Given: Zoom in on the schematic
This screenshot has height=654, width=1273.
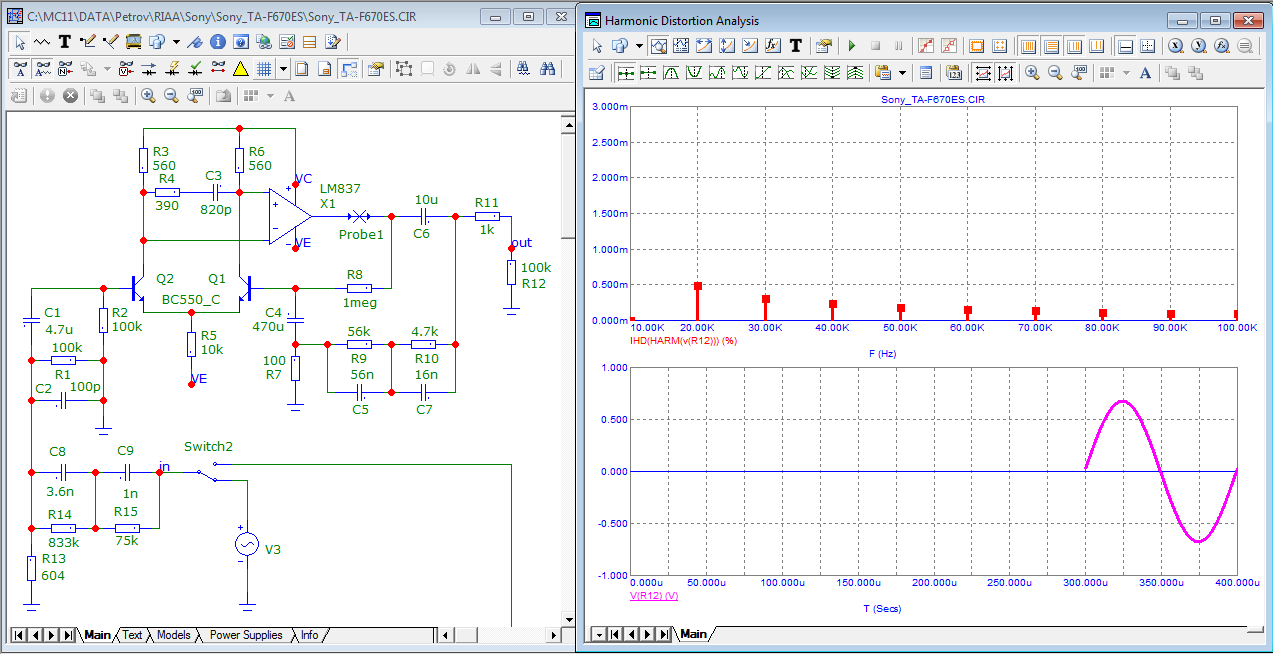Looking at the screenshot, I should pyautogui.click(x=148, y=96).
